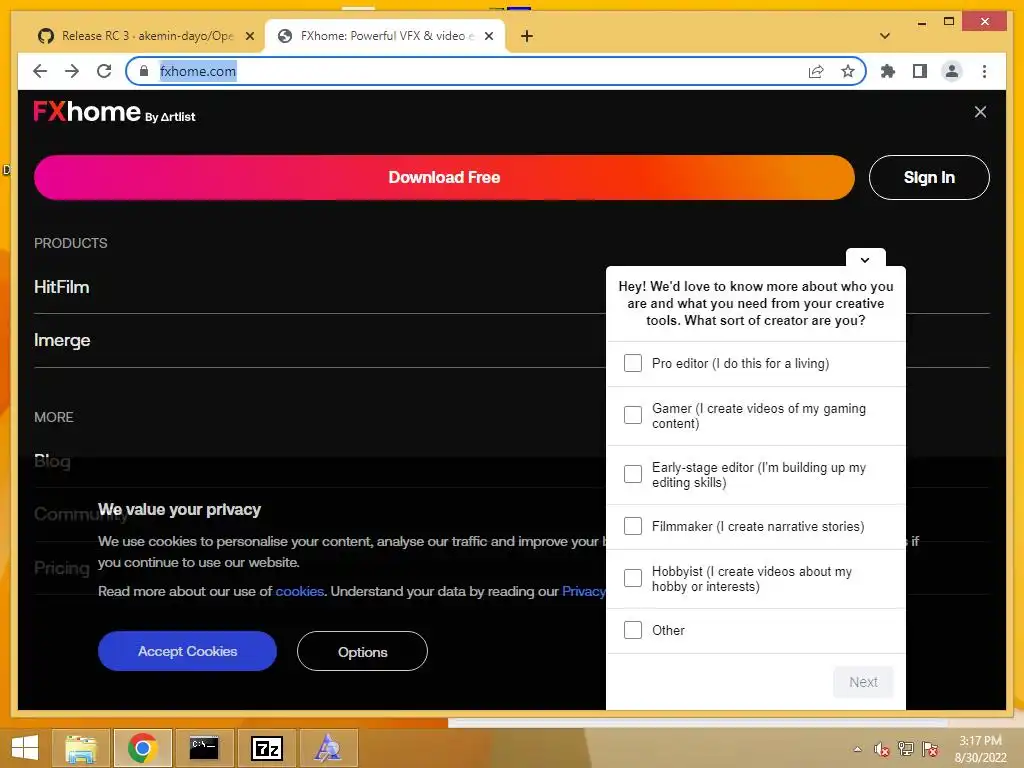This screenshot has width=1024, height=768.
Task: Go forward to the next page
Action: point(72,71)
